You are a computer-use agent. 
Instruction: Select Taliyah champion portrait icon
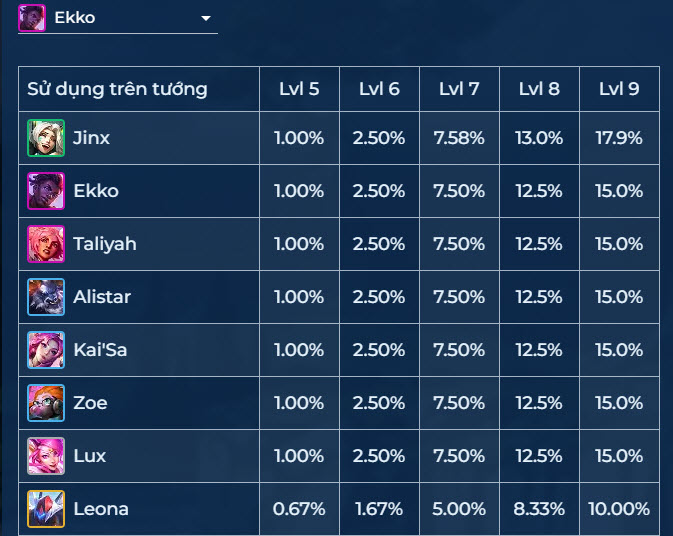click(x=46, y=244)
